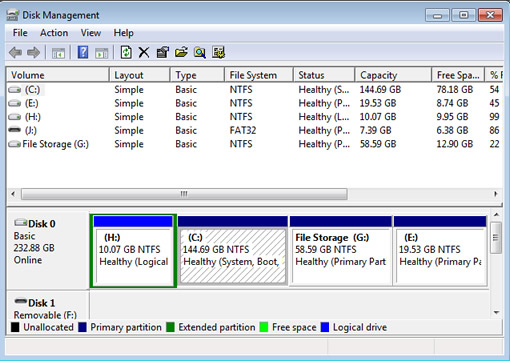
Task: Click the drive icon next to File Storage (G:)
Action: [14, 144]
